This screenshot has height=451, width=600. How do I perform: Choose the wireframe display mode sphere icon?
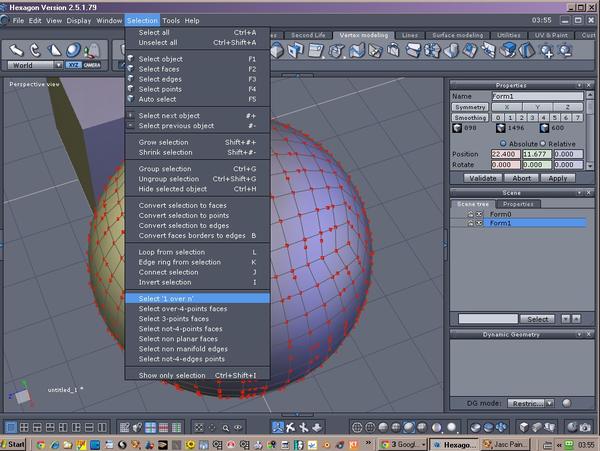[357, 427]
